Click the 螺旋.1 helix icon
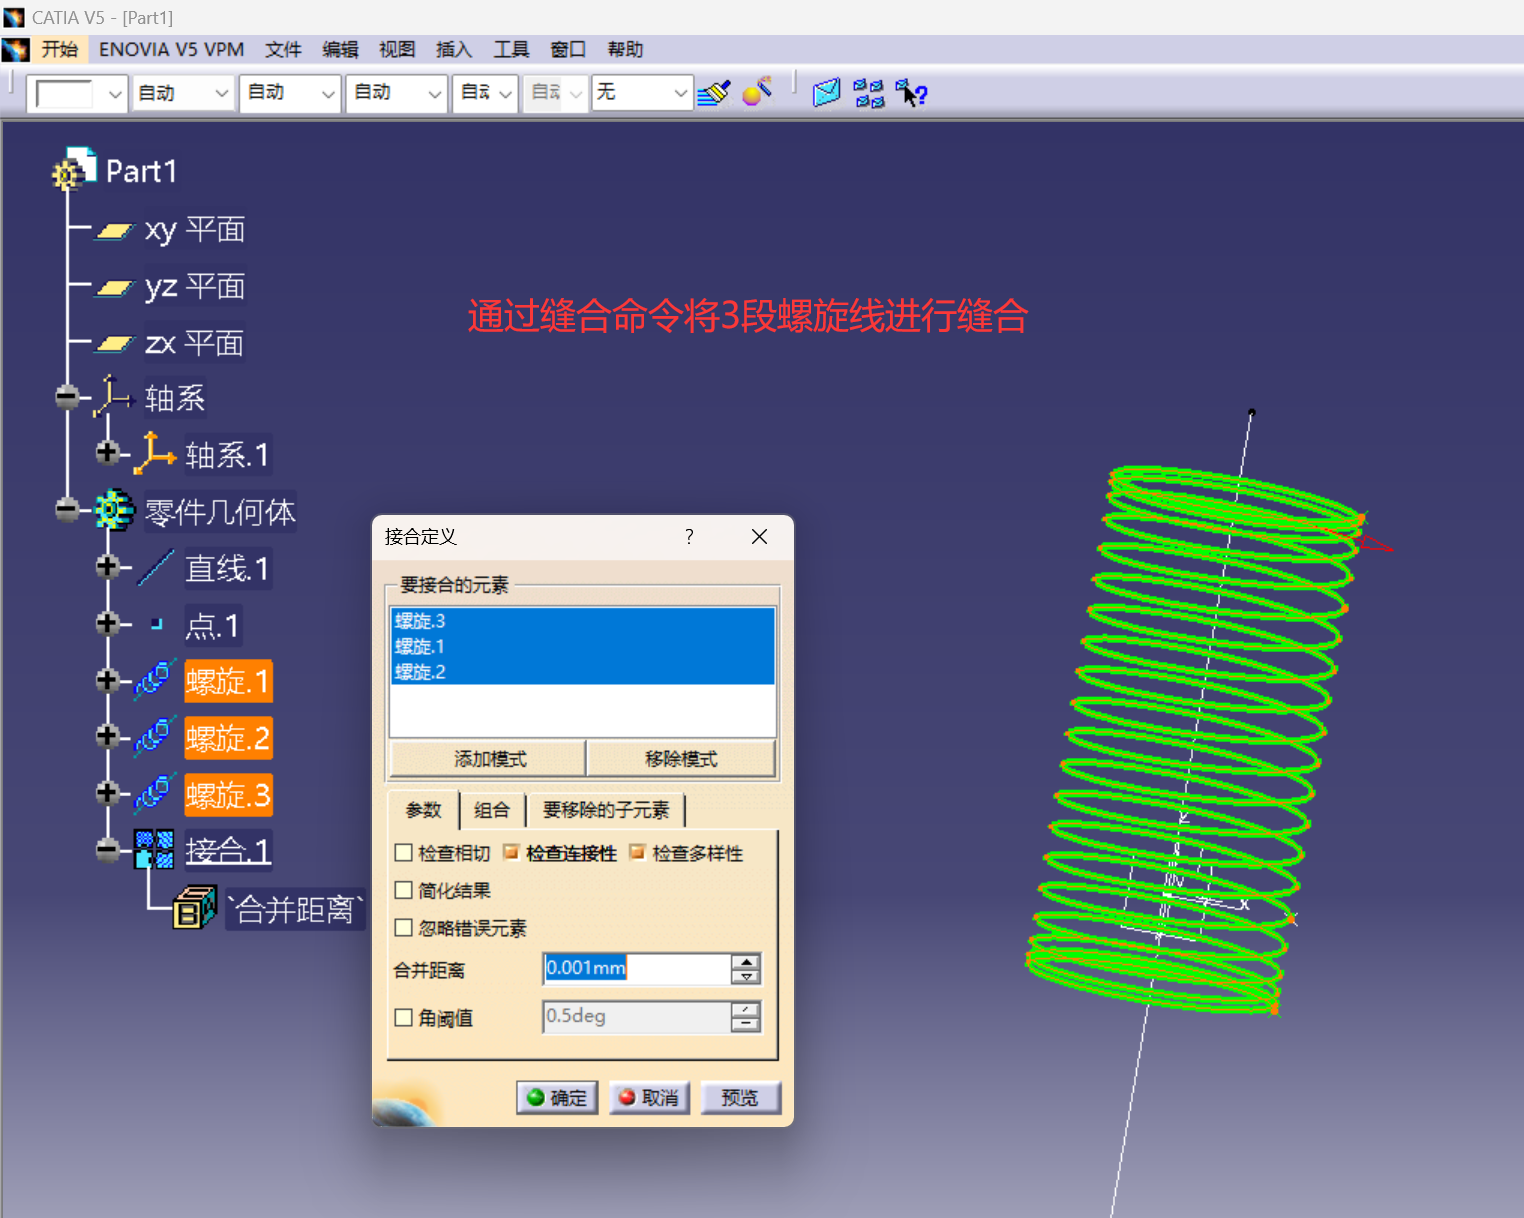Screen dimensions: 1524x1218 pos(155,680)
